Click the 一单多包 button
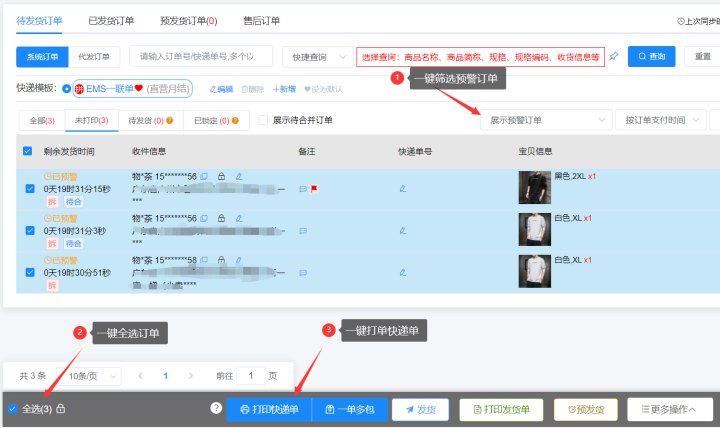 click(x=350, y=409)
